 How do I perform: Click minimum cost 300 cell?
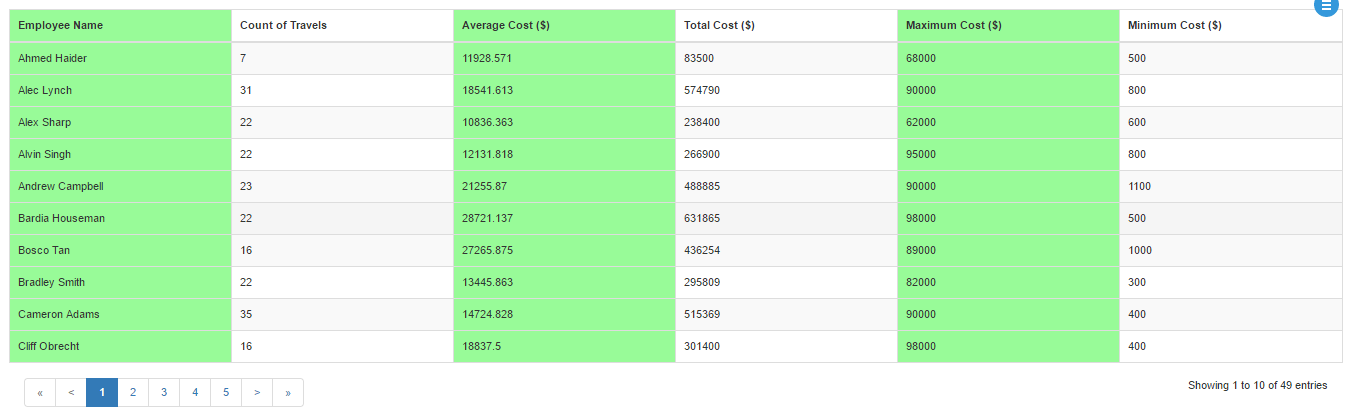tap(1231, 283)
